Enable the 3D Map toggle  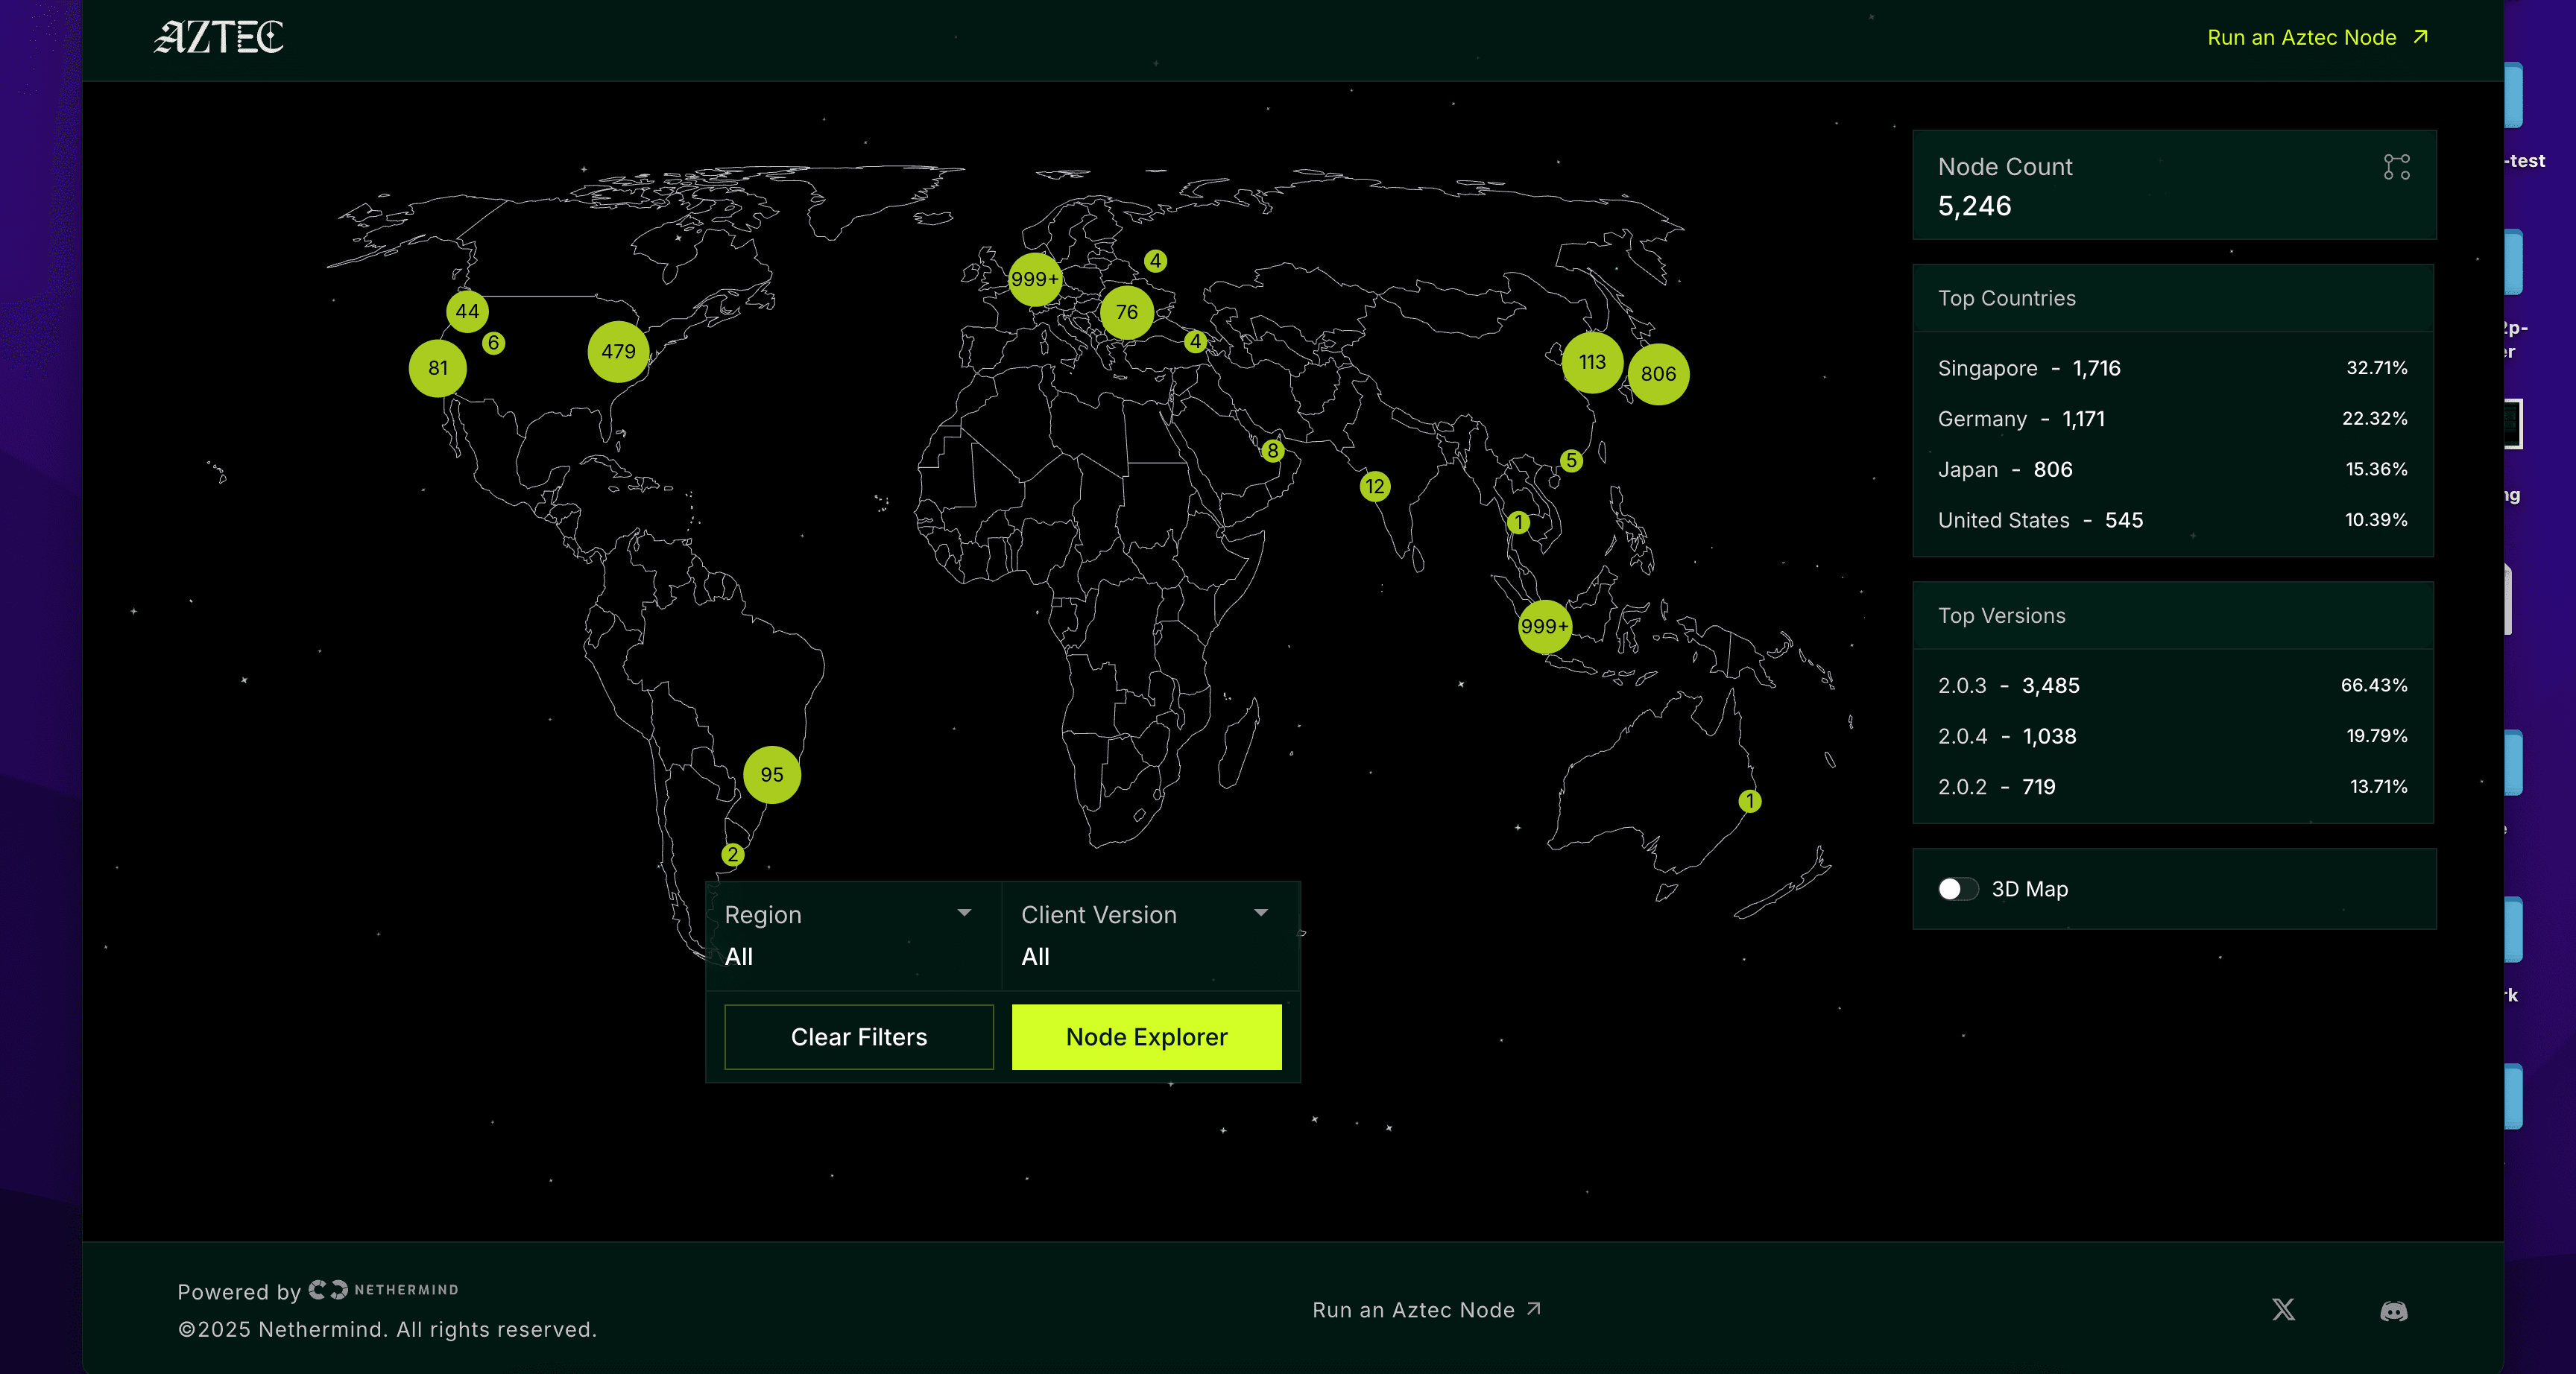click(x=1957, y=889)
